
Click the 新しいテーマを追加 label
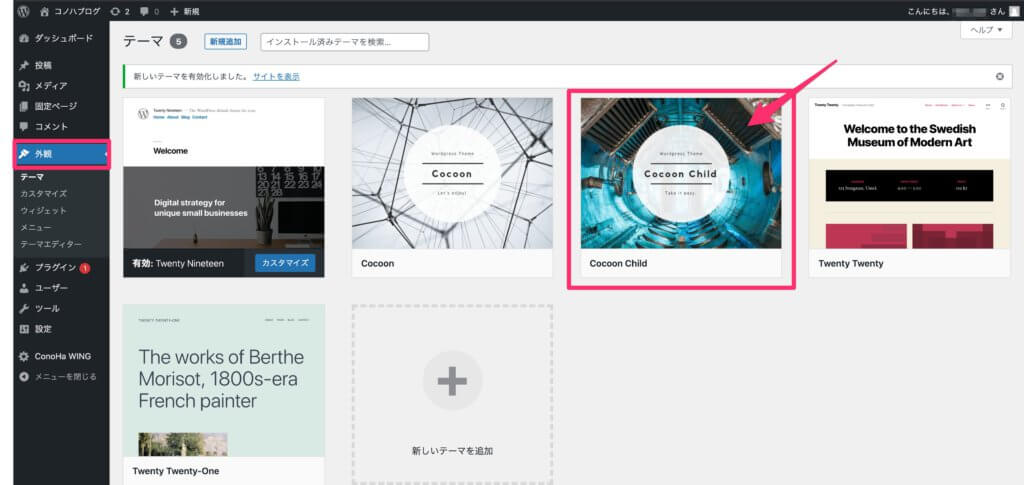coord(452,450)
